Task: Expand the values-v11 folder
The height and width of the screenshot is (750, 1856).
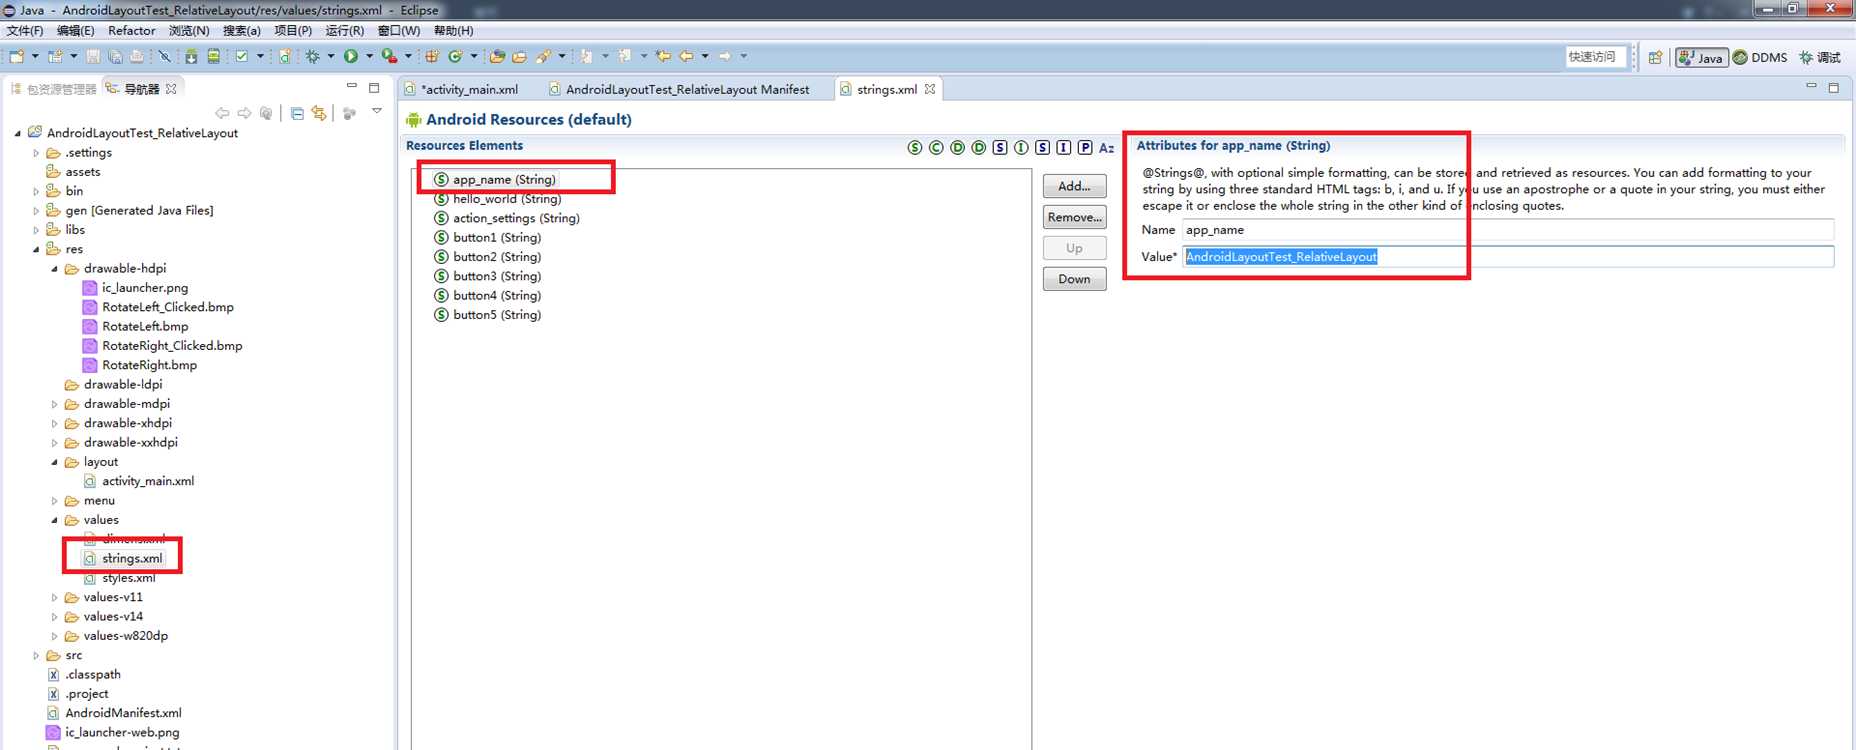Action: coord(55,598)
